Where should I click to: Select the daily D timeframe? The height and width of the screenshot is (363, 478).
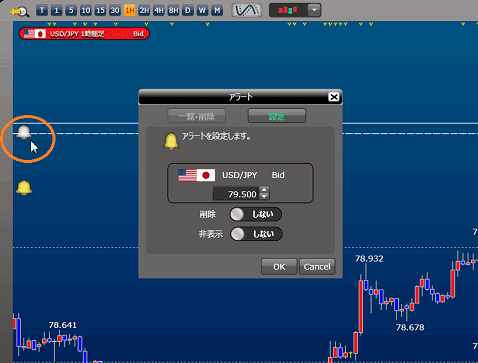[188, 11]
